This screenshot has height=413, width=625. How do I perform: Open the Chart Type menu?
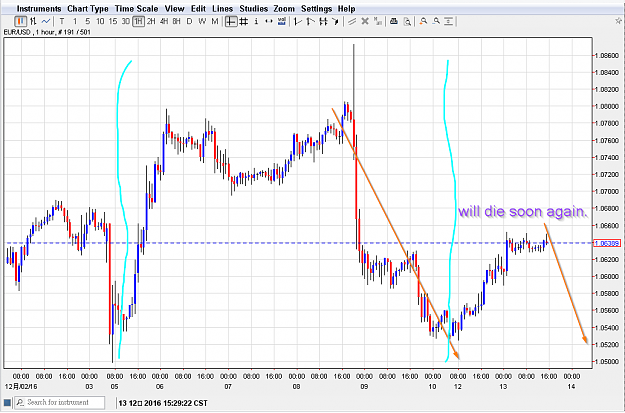[88, 9]
